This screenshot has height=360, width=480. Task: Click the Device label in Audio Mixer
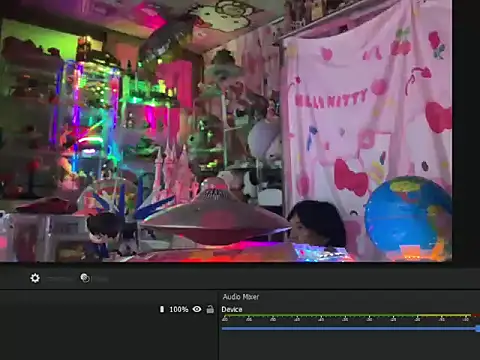pyautogui.click(x=232, y=309)
